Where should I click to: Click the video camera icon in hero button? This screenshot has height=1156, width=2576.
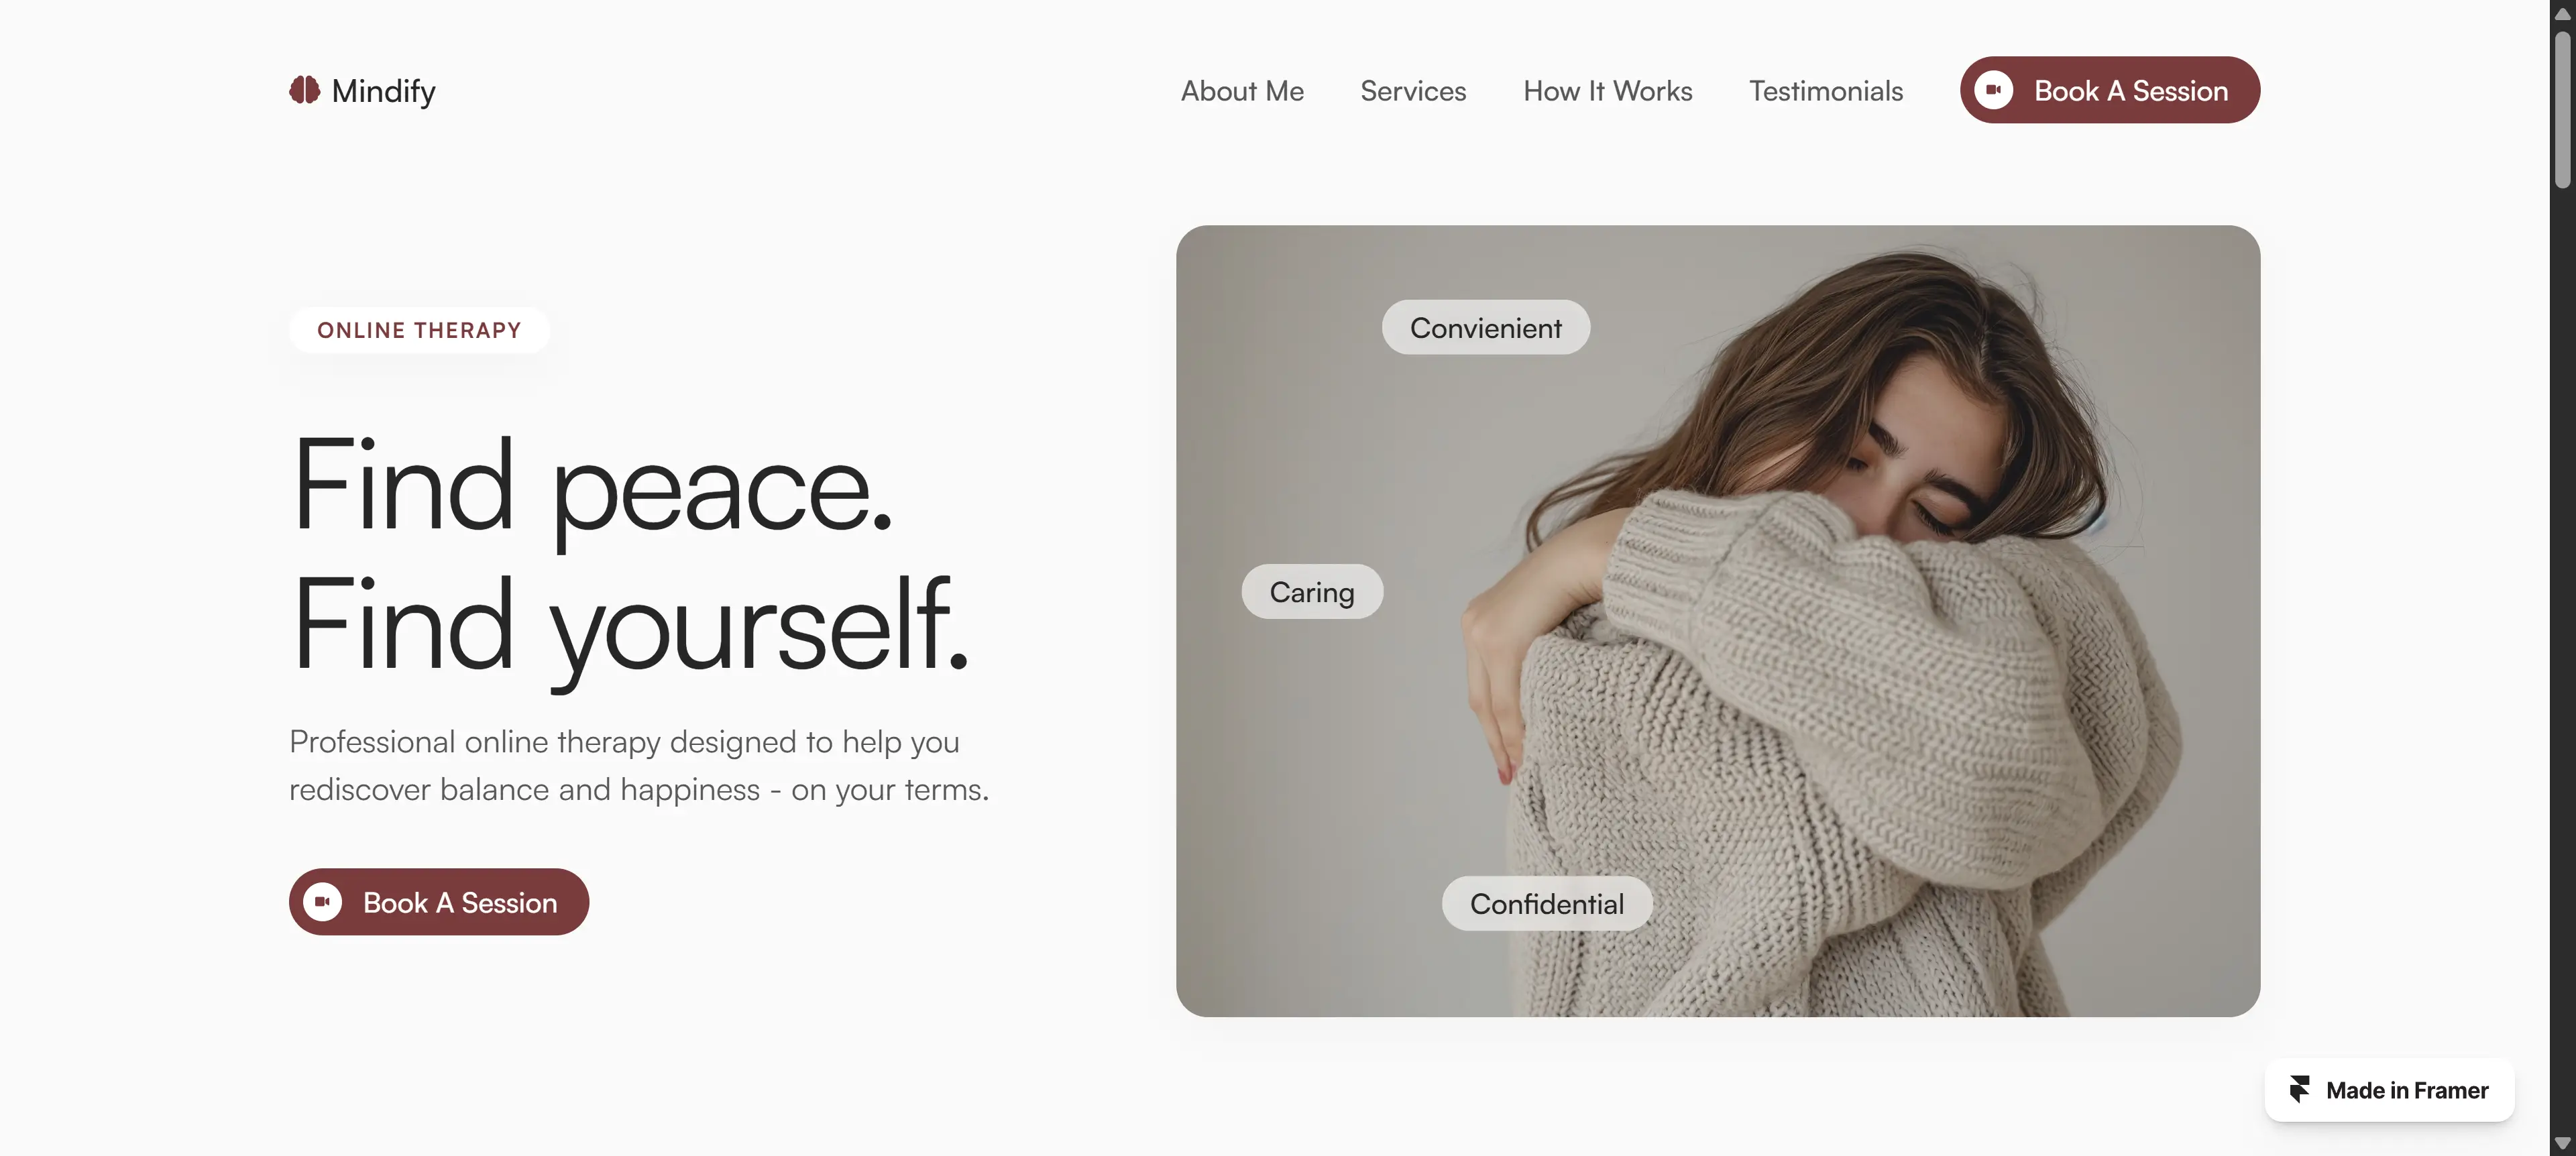click(x=322, y=902)
